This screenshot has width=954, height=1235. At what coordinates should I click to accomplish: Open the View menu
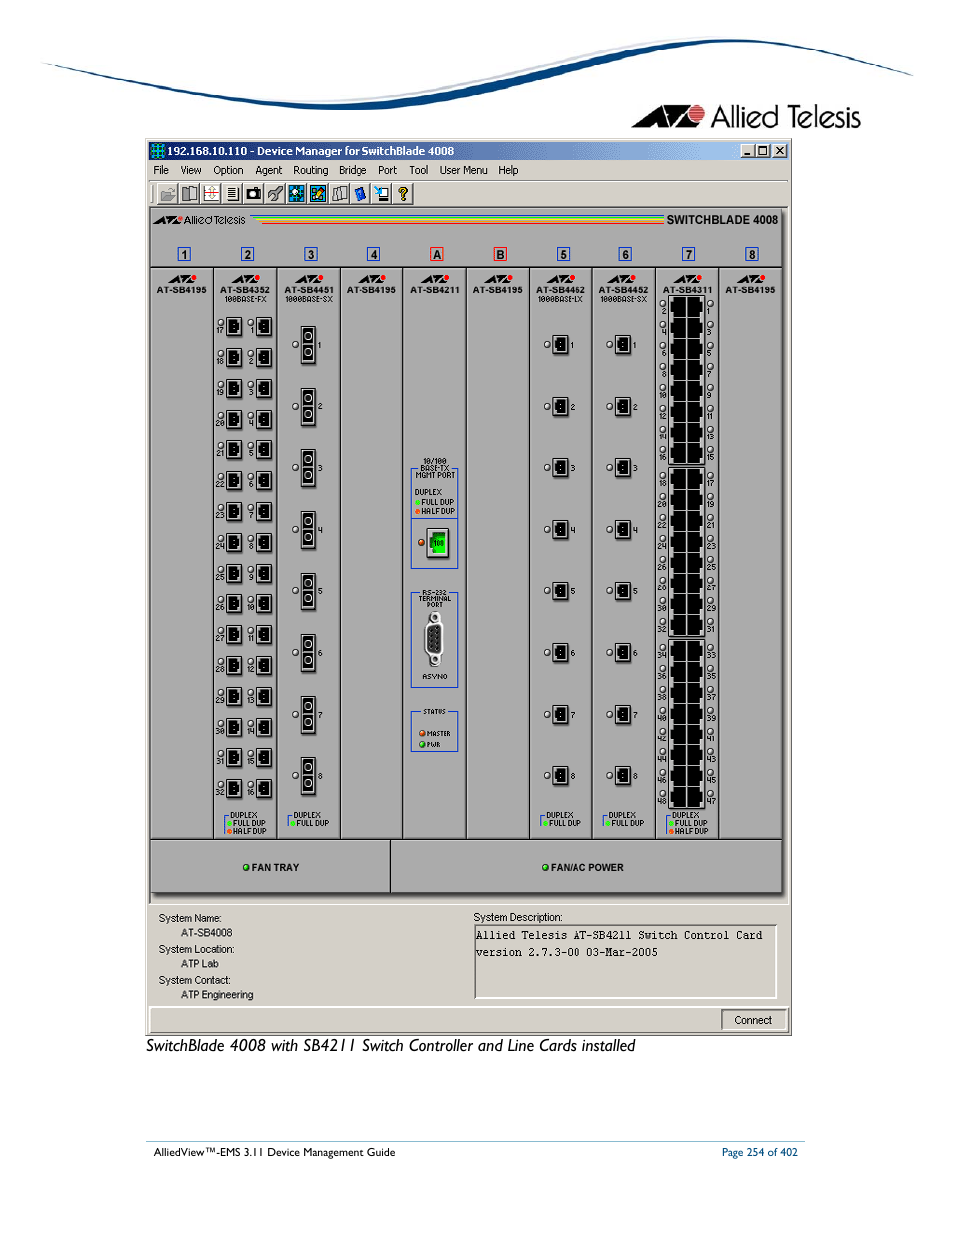point(191,170)
